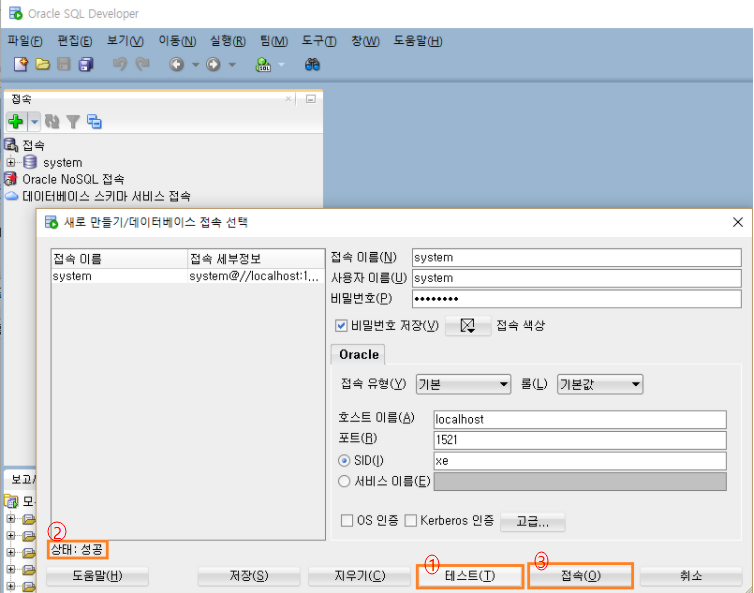754x593 pixels.
Task: Select the system database connection icon
Action: [30, 162]
